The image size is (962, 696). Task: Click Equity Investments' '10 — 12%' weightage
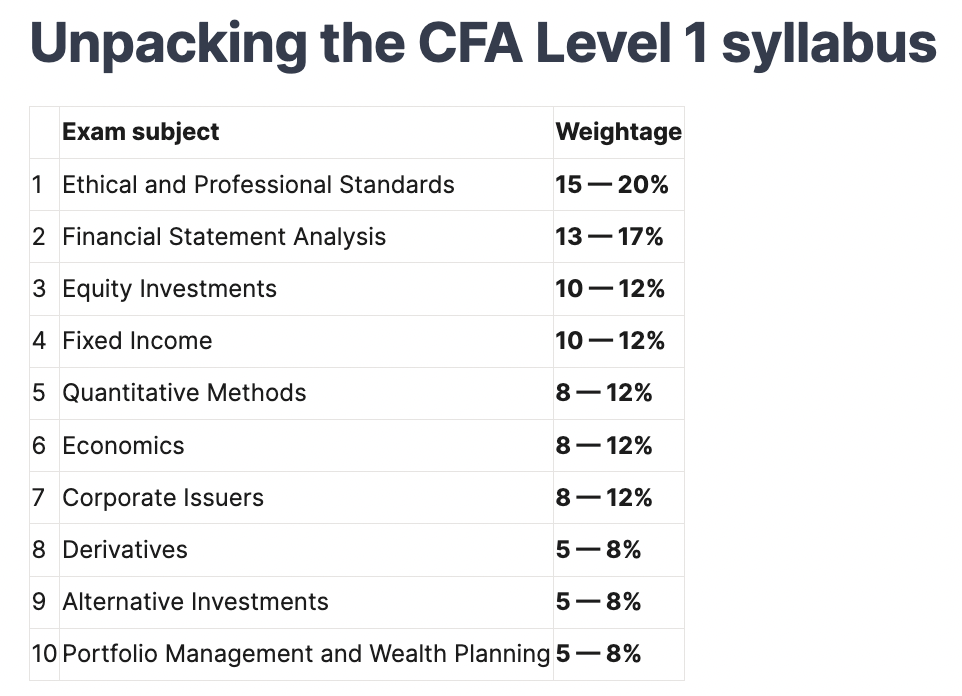point(609,289)
